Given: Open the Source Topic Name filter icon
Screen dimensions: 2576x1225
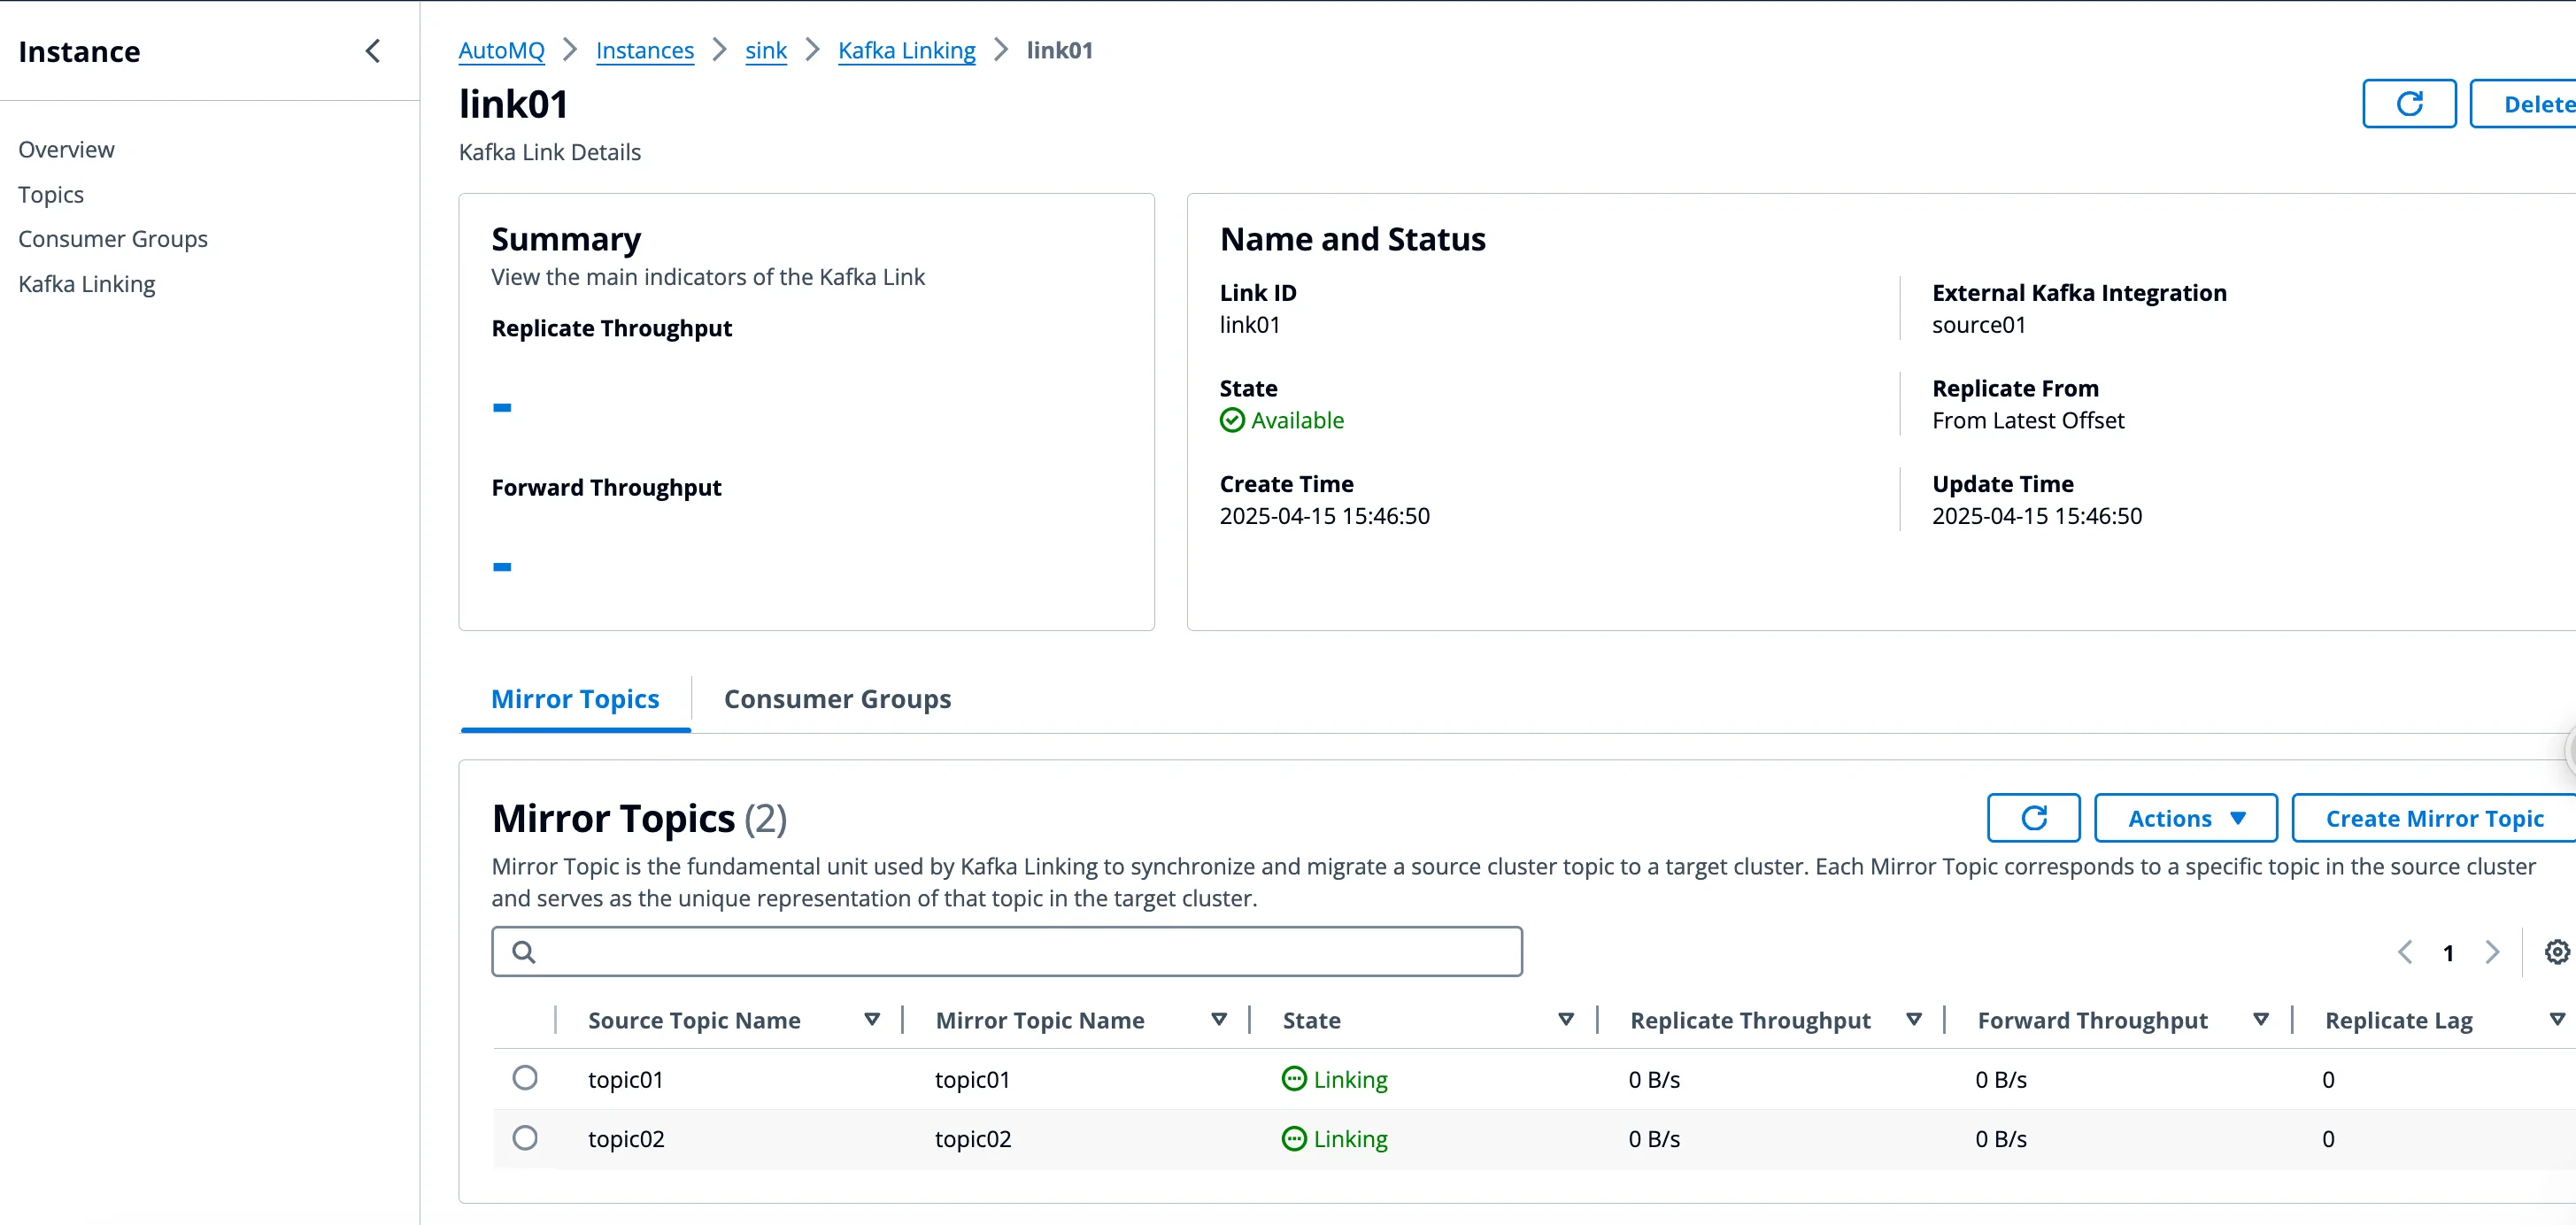Looking at the screenshot, I should 871,1019.
